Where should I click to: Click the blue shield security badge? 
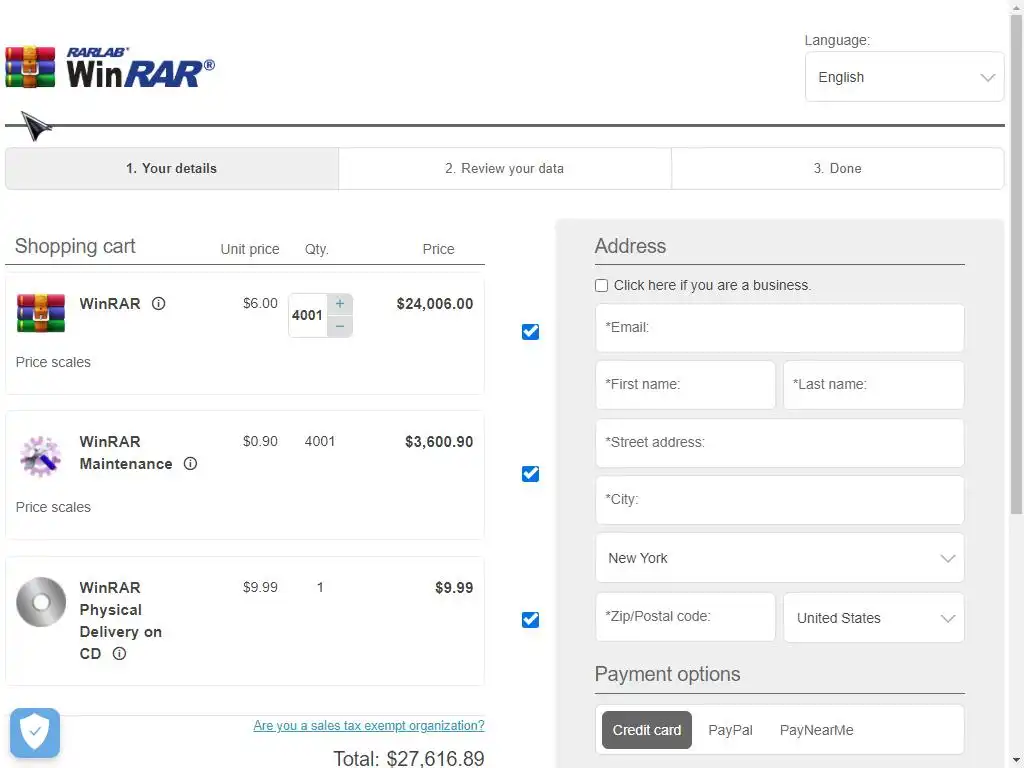[35, 733]
